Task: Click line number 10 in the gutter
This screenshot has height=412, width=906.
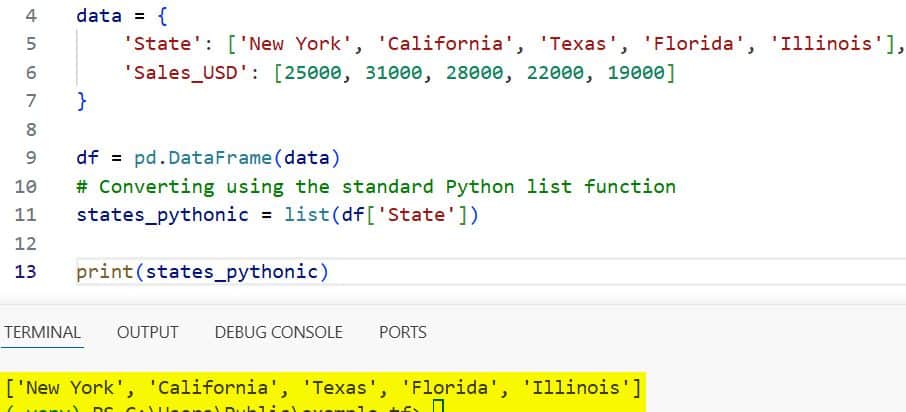Action: pyautogui.click(x=25, y=187)
